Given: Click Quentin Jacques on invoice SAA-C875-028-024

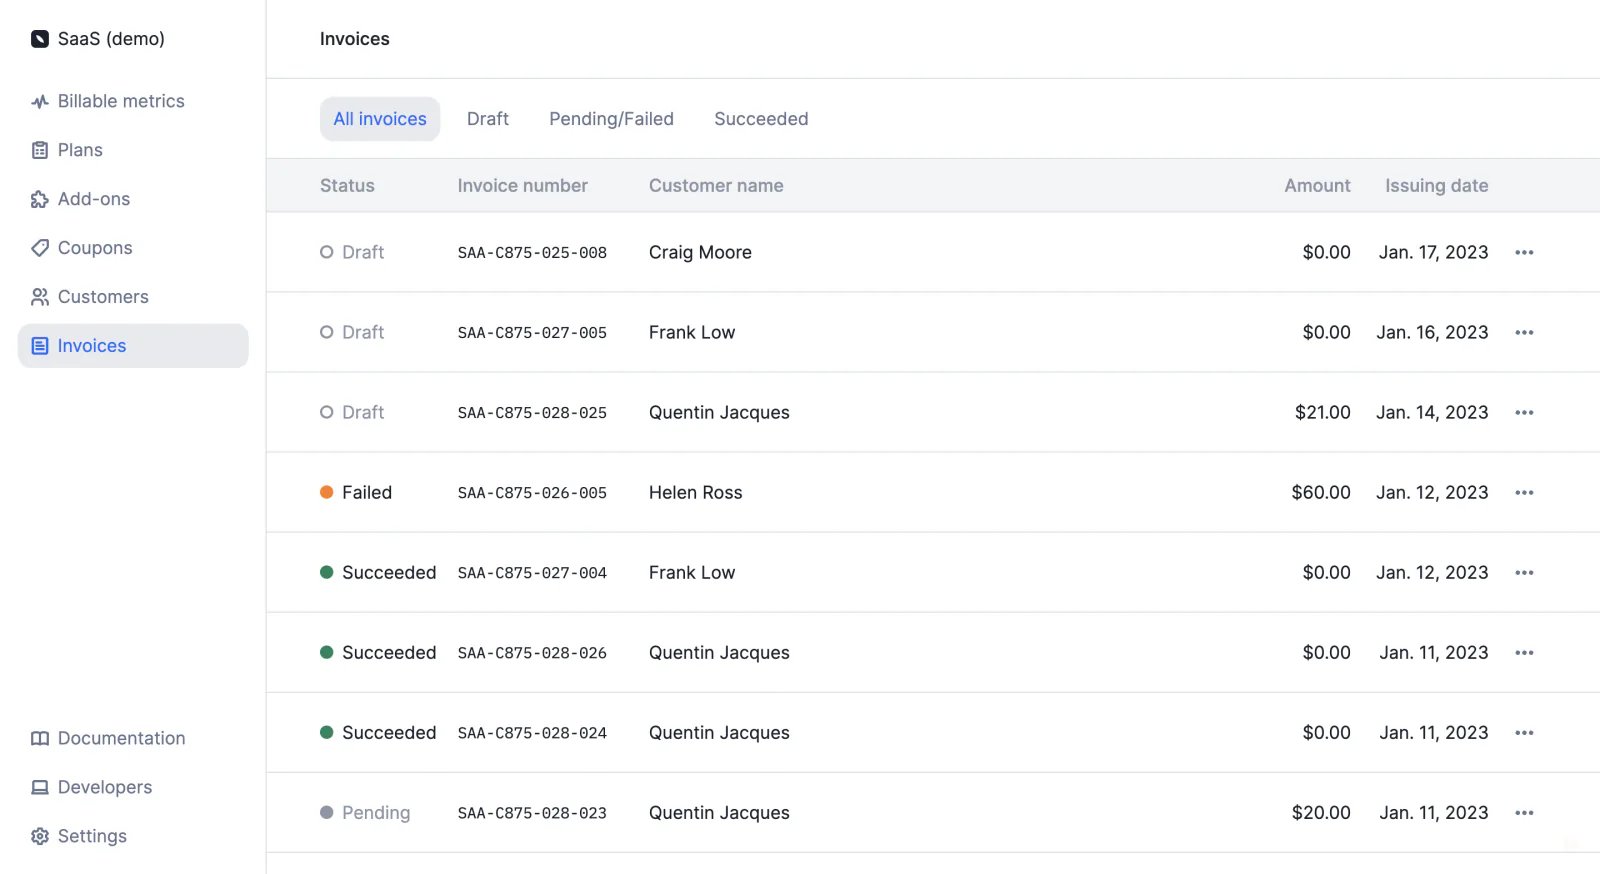Looking at the screenshot, I should (719, 732).
